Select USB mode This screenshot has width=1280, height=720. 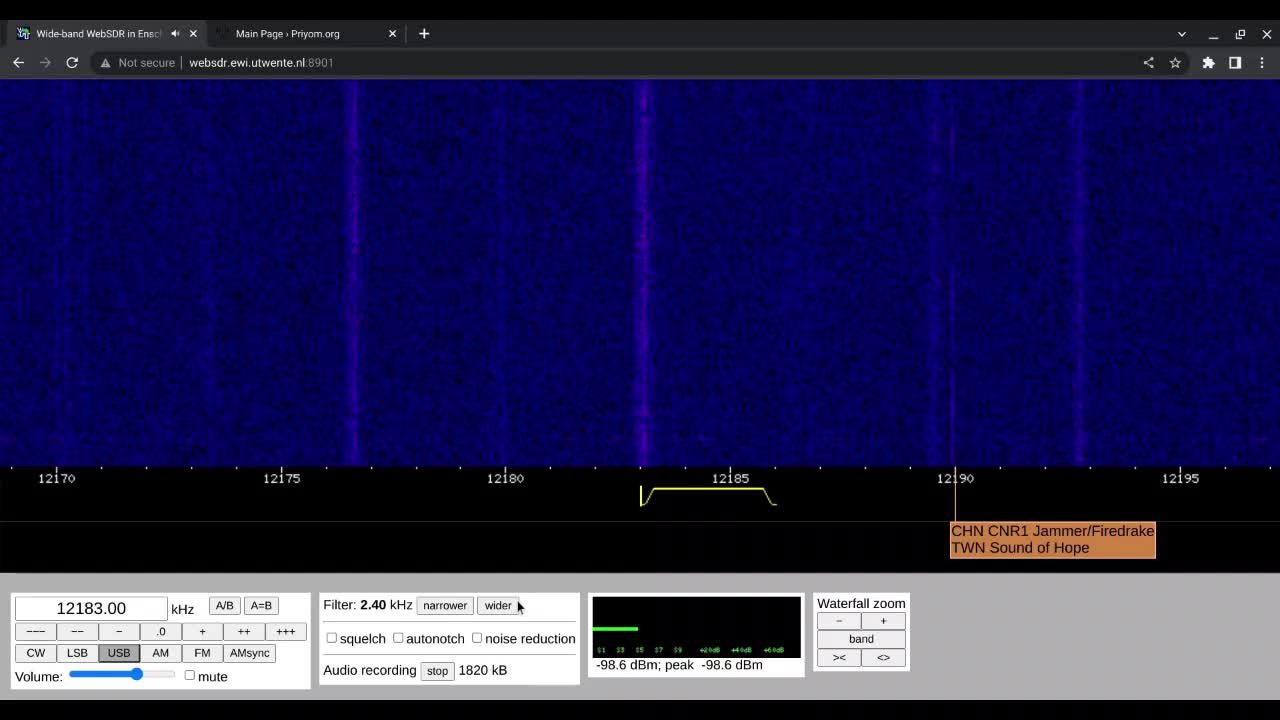(119, 653)
